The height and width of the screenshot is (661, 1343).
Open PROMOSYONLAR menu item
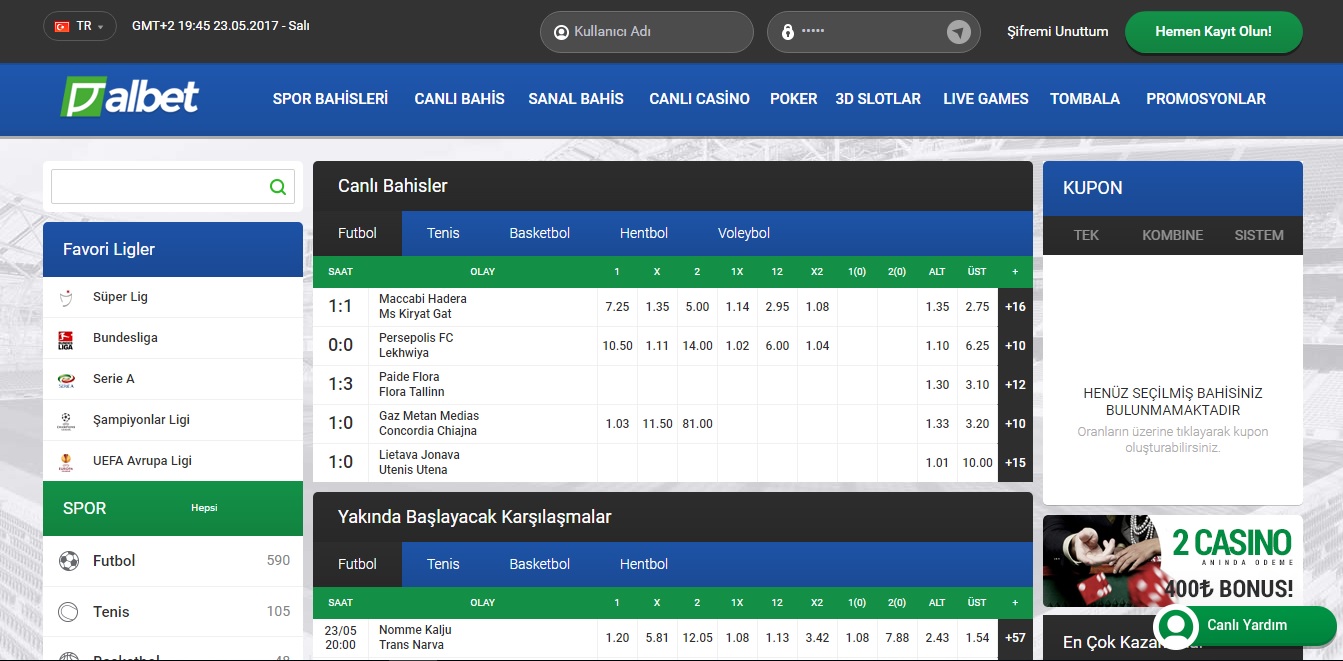point(1206,99)
